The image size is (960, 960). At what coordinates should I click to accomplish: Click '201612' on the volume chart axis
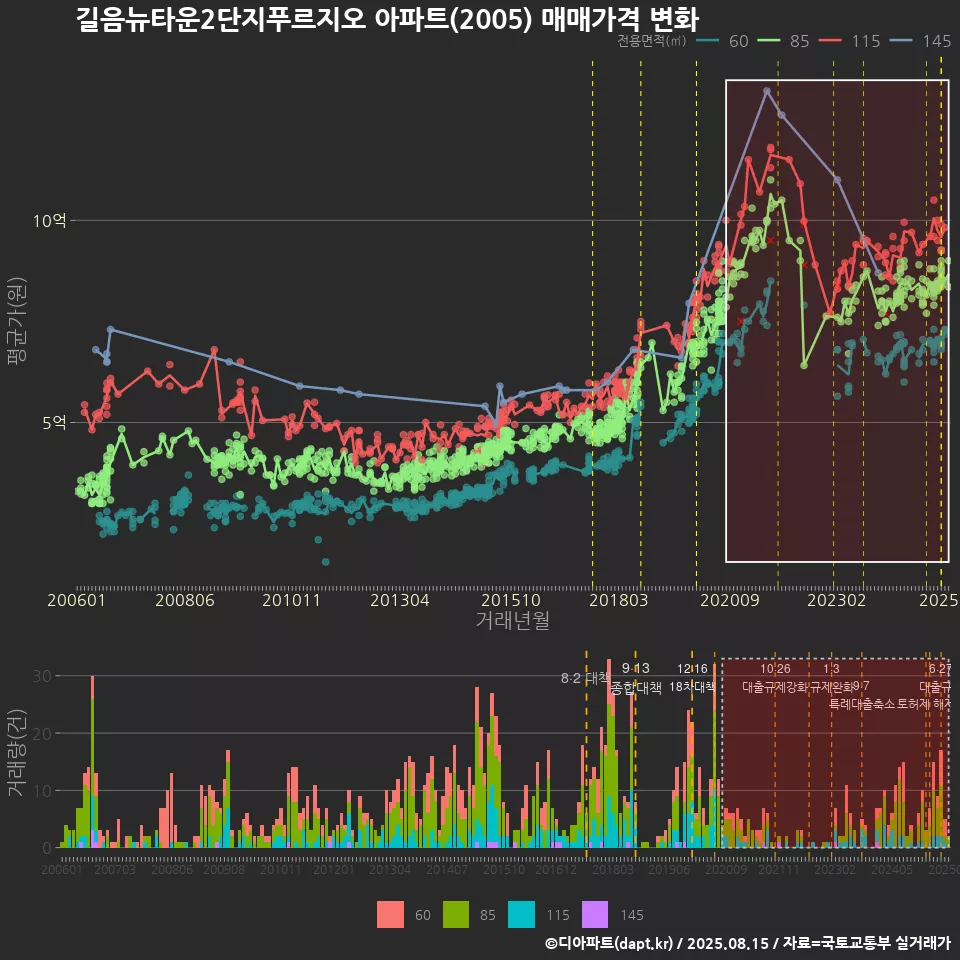556,869
